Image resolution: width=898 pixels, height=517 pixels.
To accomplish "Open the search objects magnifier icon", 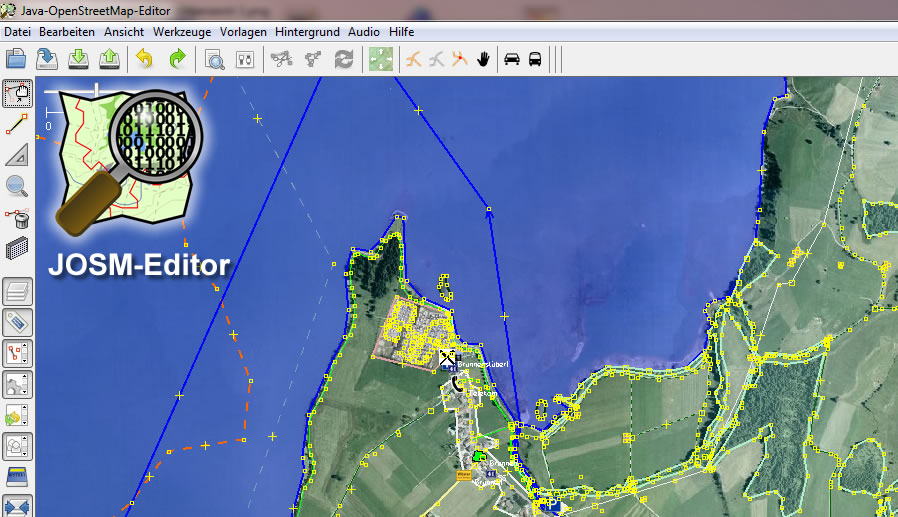I will [x=214, y=60].
